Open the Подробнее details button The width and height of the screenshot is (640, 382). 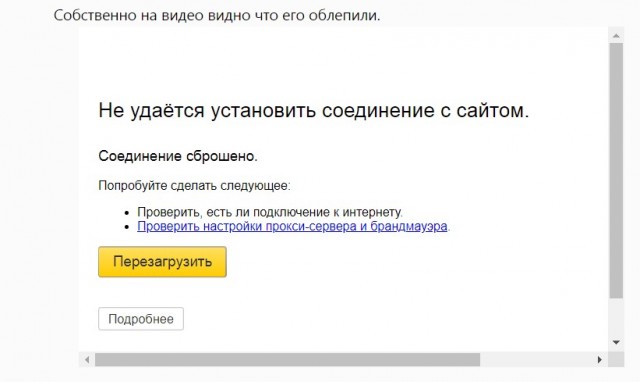(141, 319)
